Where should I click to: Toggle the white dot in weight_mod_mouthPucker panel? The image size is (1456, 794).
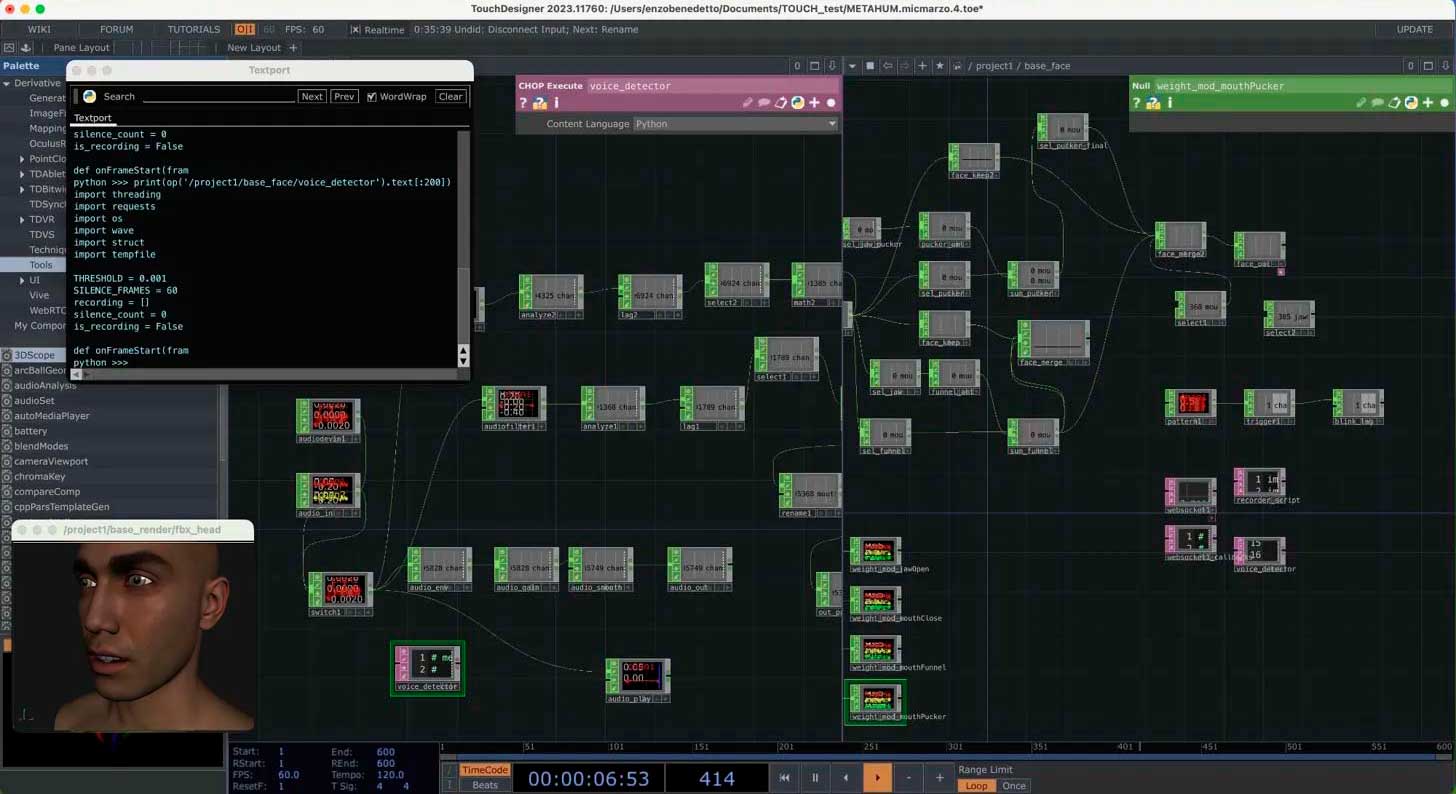click(x=1444, y=103)
